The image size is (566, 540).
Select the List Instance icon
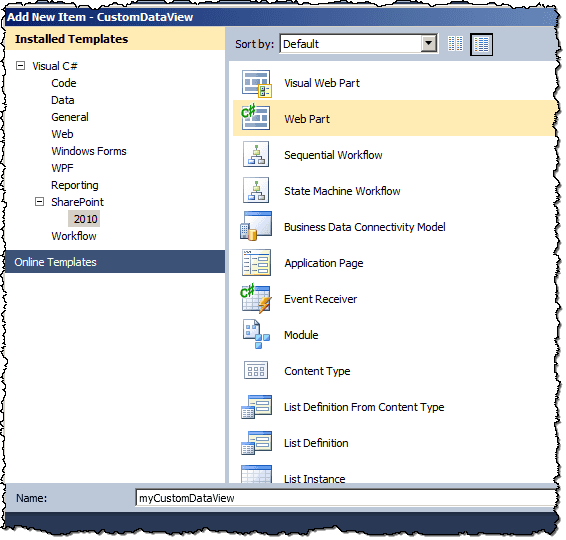click(x=256, y=474)
